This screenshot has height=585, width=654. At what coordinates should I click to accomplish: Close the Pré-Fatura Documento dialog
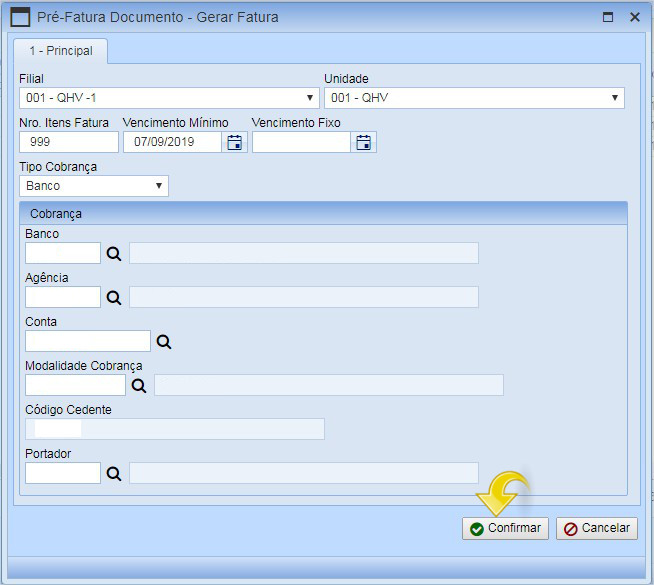634,17
